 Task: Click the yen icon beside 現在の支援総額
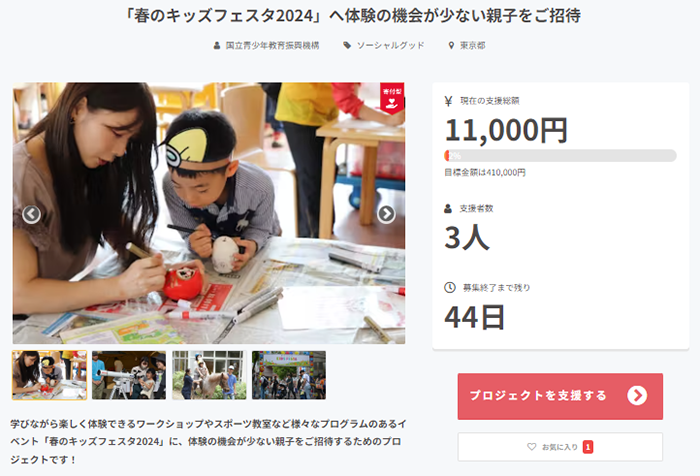pyautogui.click(x=448, y=101)
